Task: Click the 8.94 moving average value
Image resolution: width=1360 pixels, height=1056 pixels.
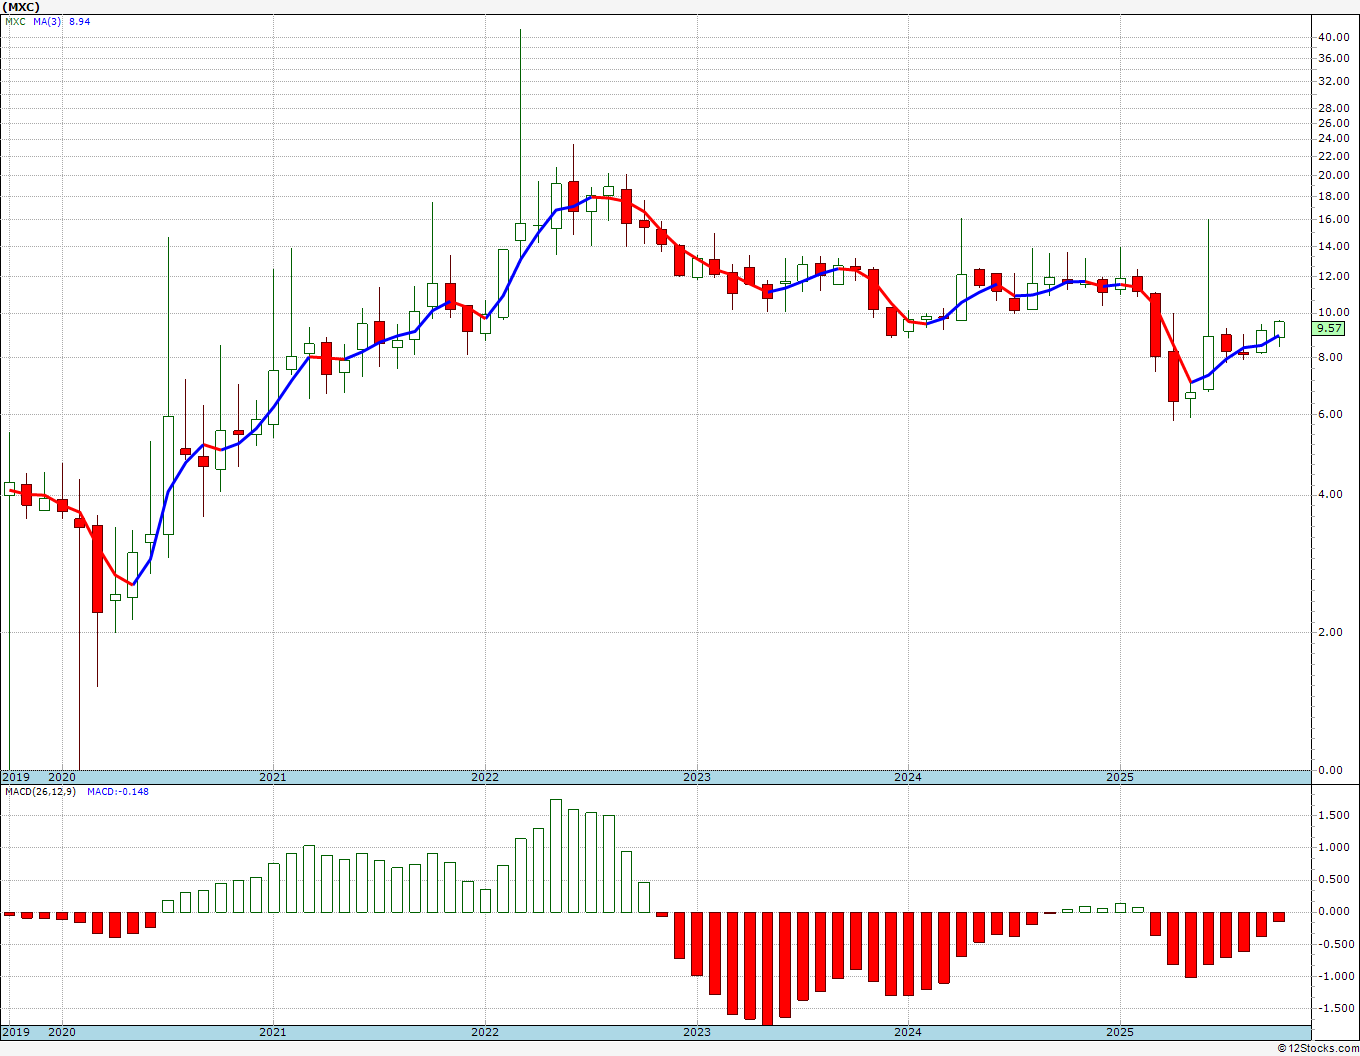Action: (79, 21)
